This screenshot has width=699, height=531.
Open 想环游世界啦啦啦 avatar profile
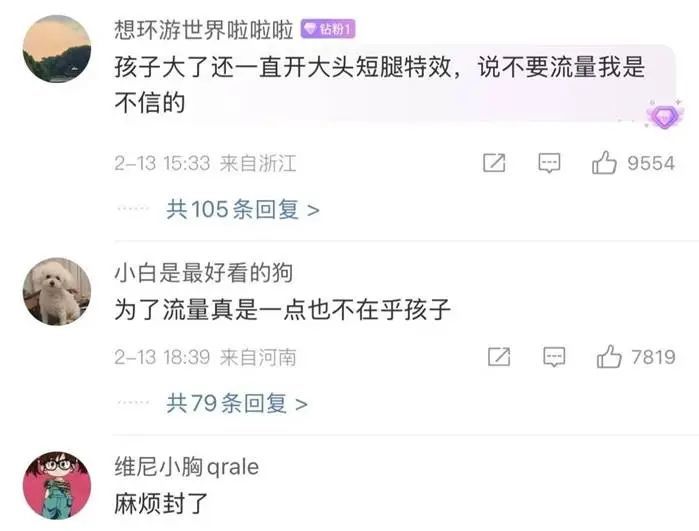tap(57, 49)
